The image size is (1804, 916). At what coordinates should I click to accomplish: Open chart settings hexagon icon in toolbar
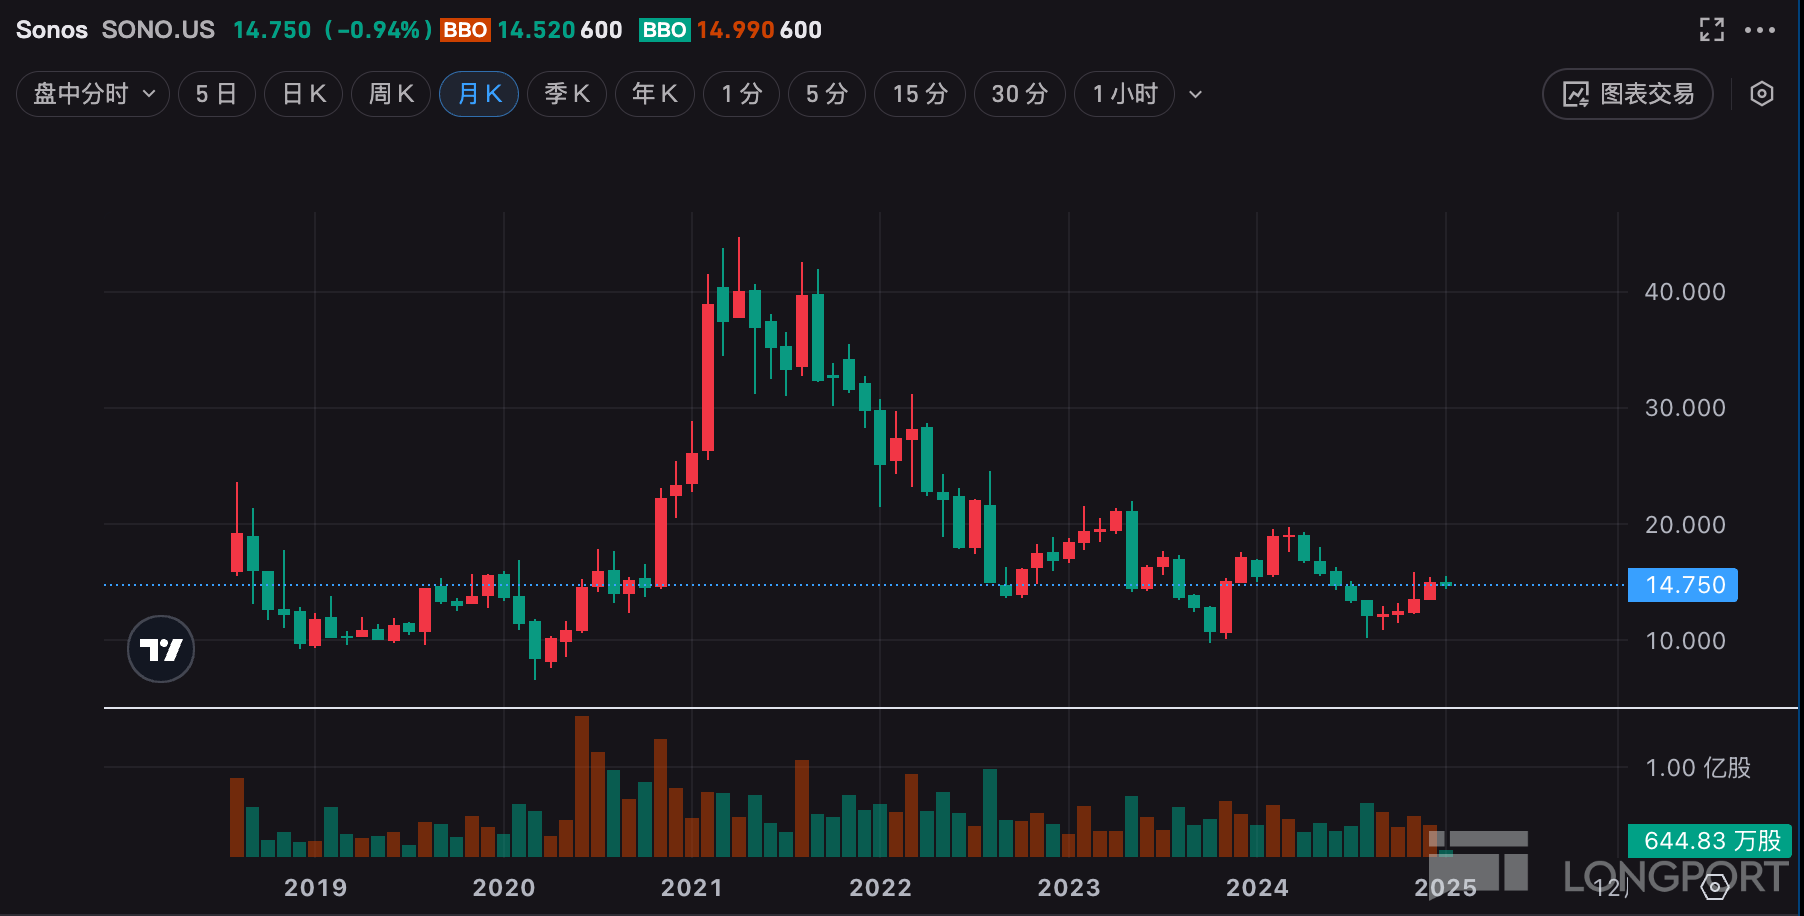[1762, 94]
